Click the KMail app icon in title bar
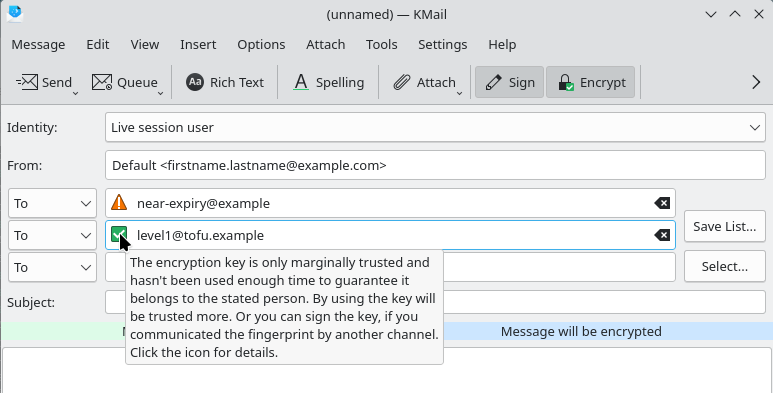 coord(15,14)
